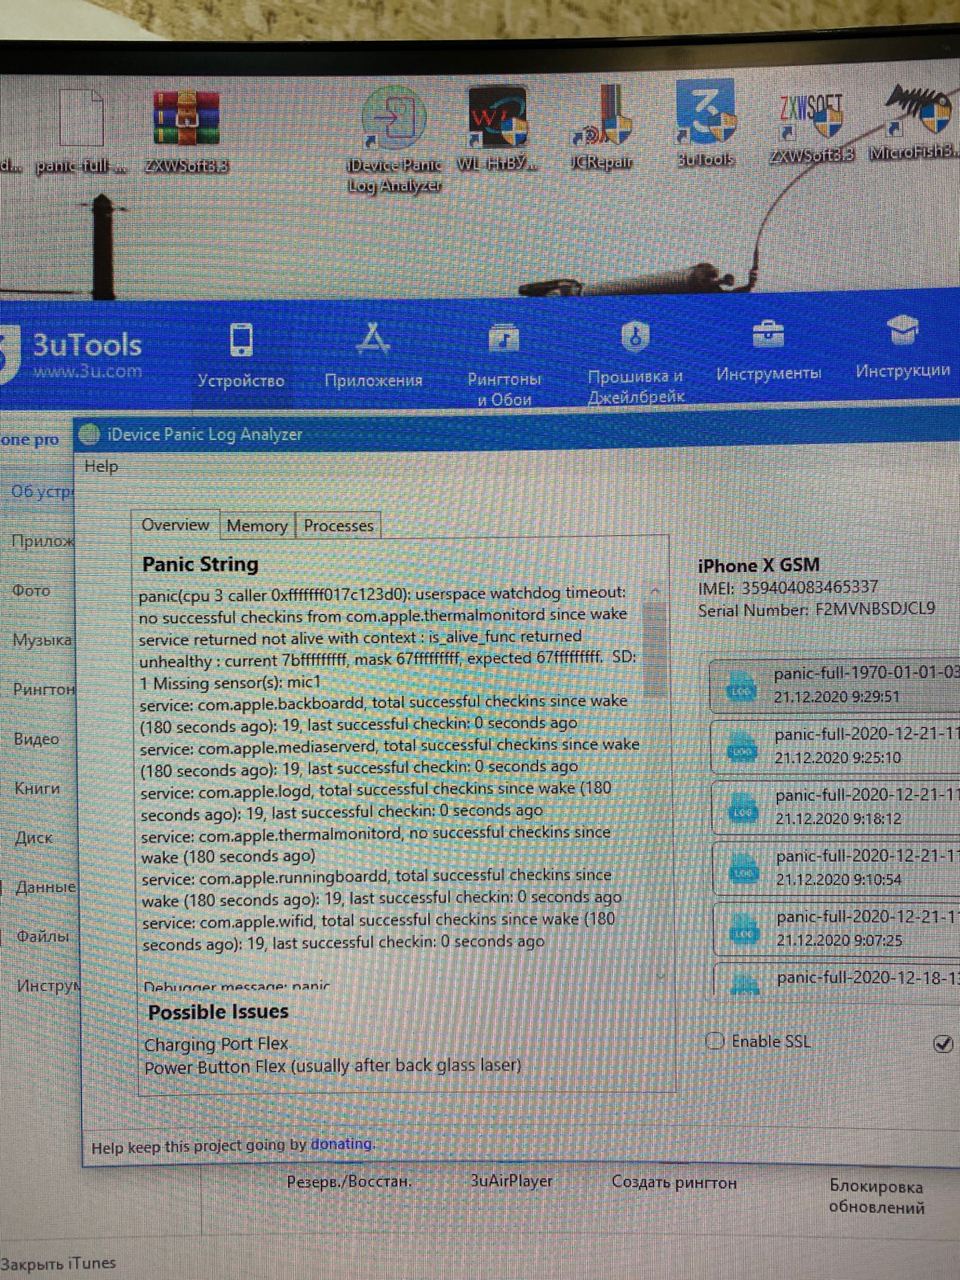Viewport: 960px width, 1280px height.
Task: Open the Приложения section in 3uTools
Action: point(373,356)
